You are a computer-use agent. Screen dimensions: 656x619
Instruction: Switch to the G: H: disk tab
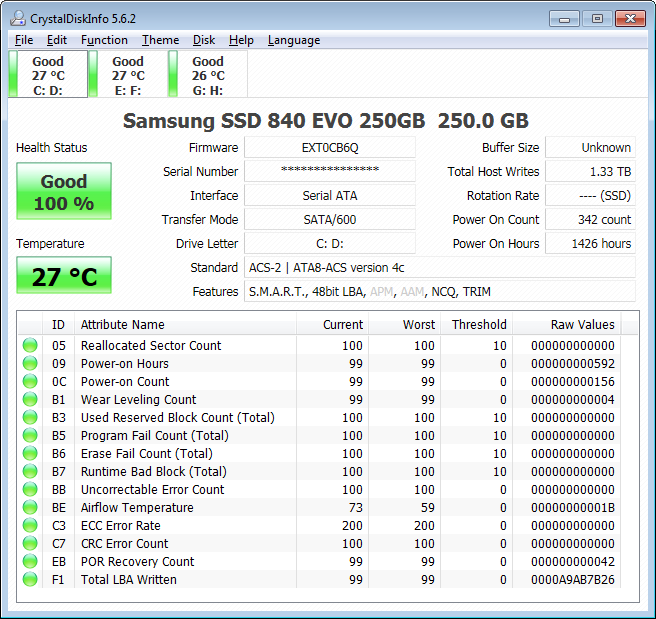[x=208, y=74]
